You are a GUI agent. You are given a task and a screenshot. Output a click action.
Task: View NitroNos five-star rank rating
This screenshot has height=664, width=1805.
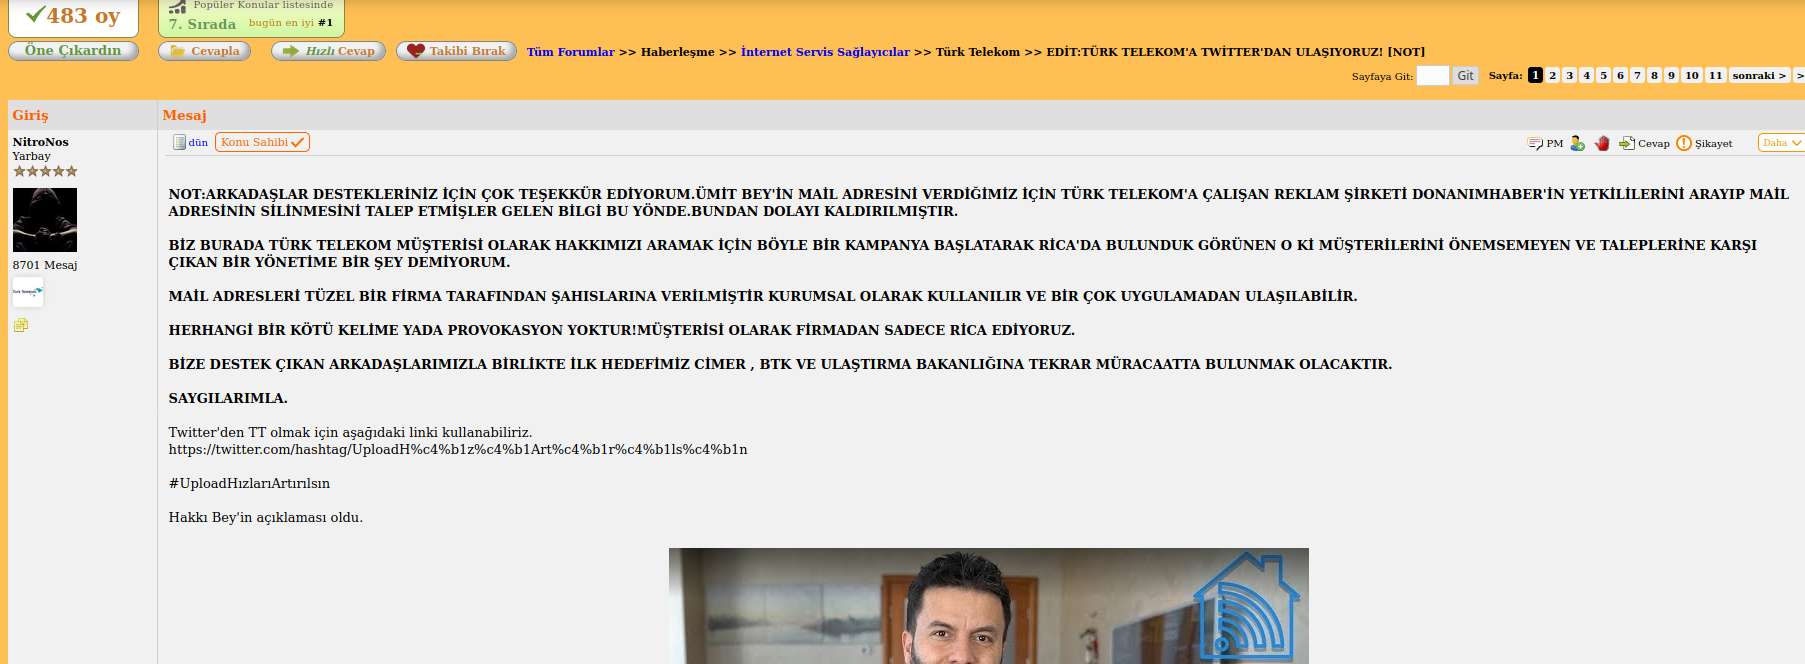pyautogui.click(x=45, y=171)
